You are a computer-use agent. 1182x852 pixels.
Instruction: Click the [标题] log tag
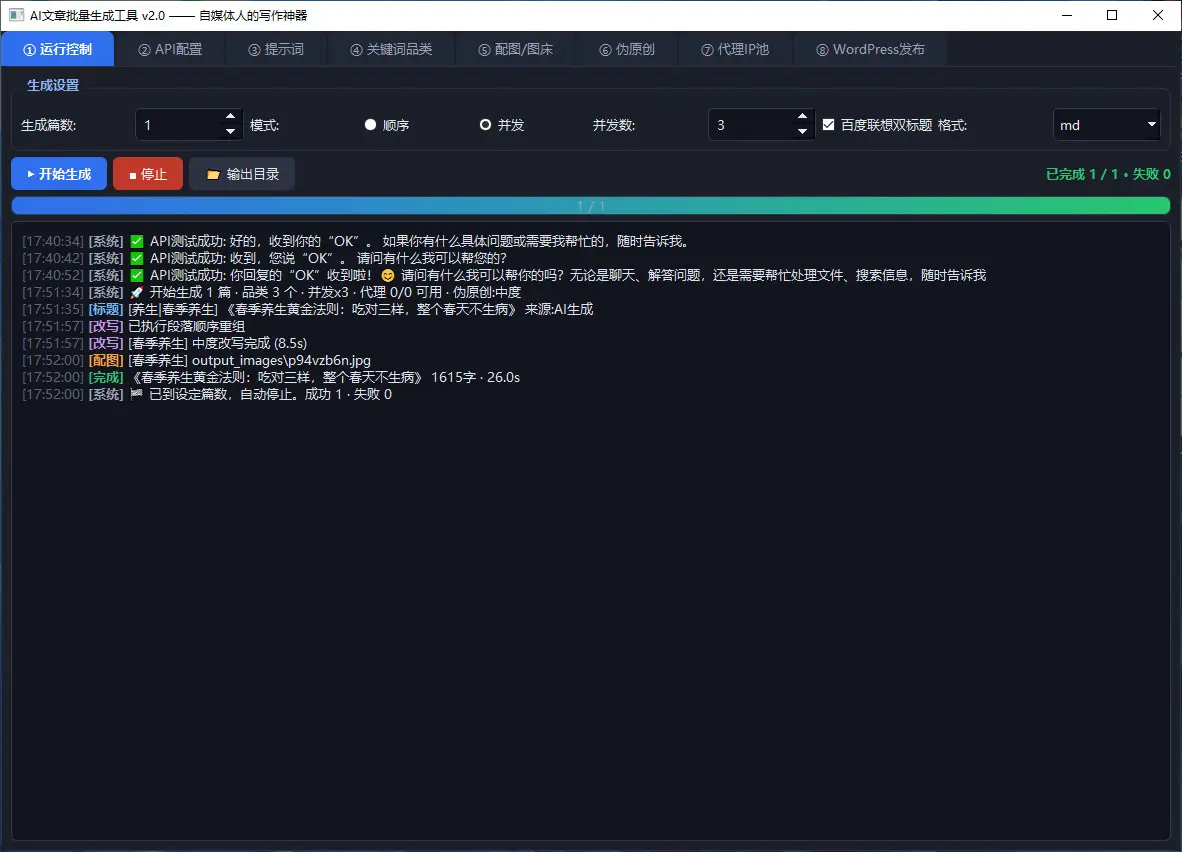click(106, 309)
